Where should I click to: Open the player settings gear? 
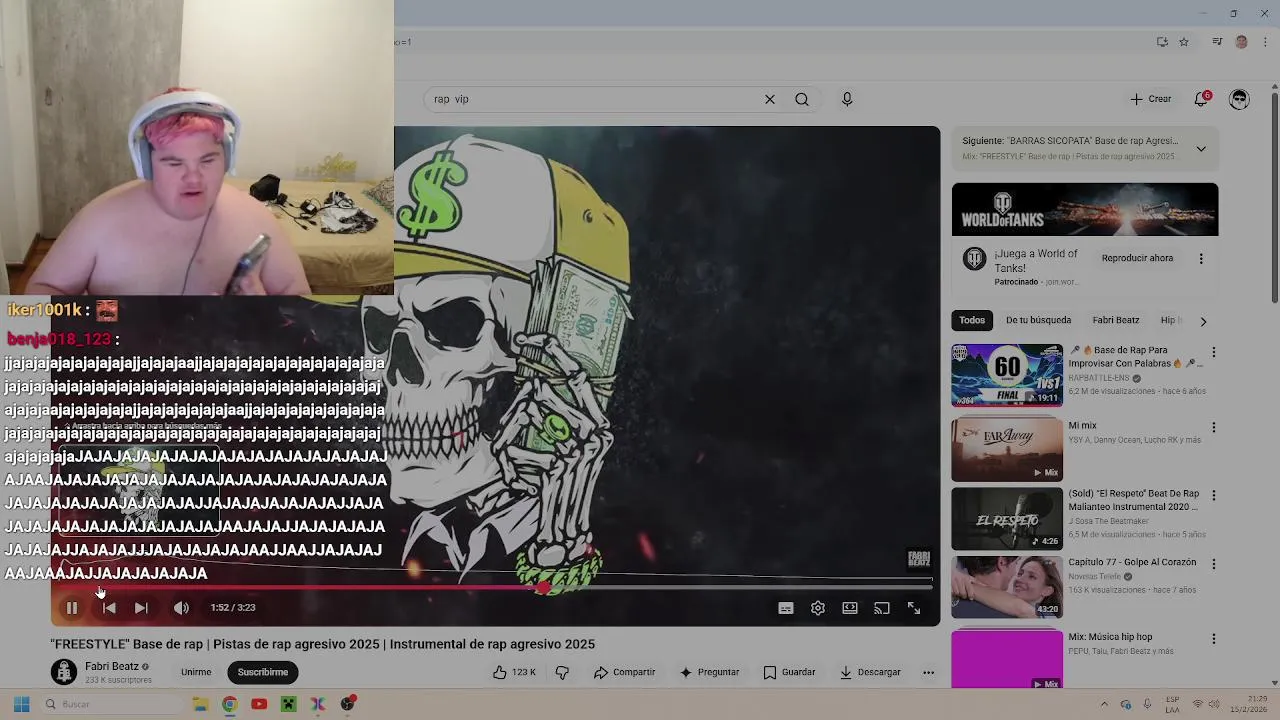click(x=818, y=608)
